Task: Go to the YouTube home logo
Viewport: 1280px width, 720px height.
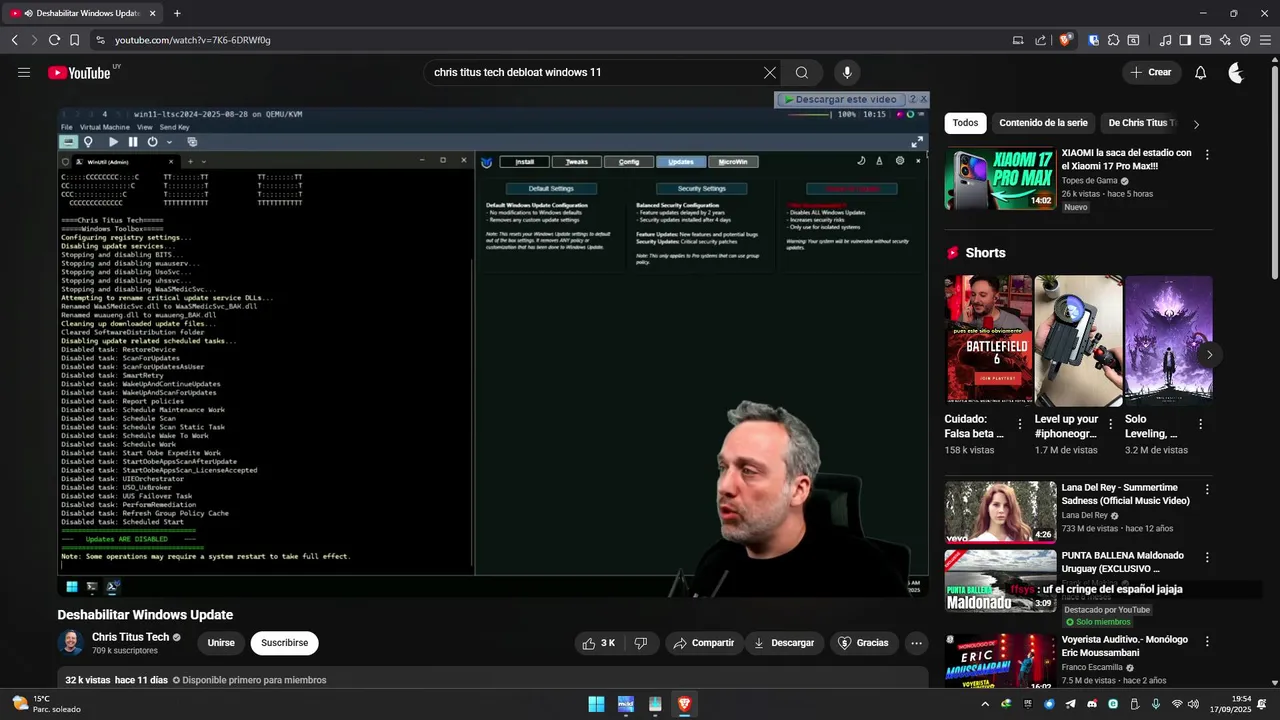Action: pyautogui.click(x=79, y=72)
